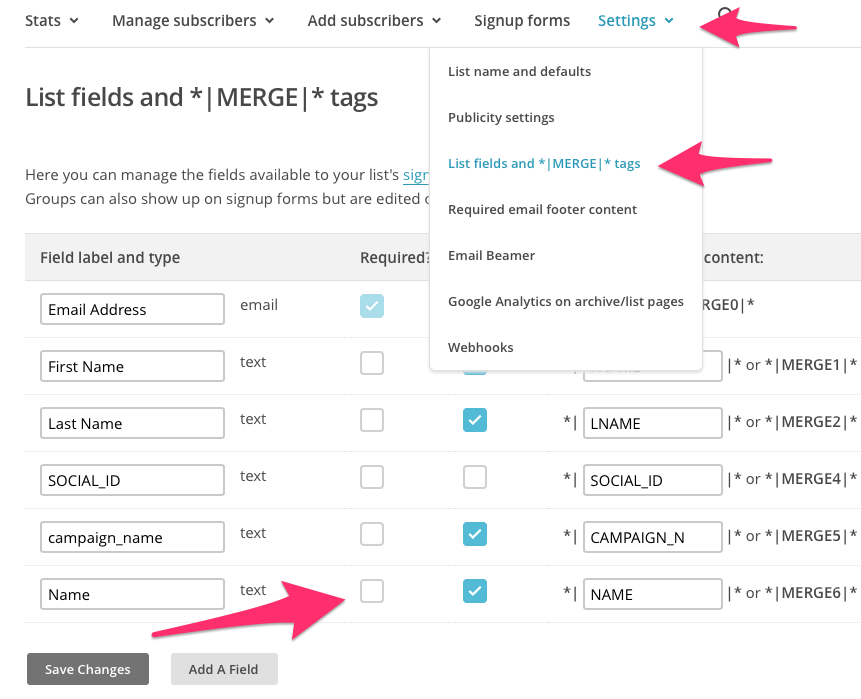Edit the CAMPAIGN_N merge tag field
This screenshot has height=699, width=861.
652,537
